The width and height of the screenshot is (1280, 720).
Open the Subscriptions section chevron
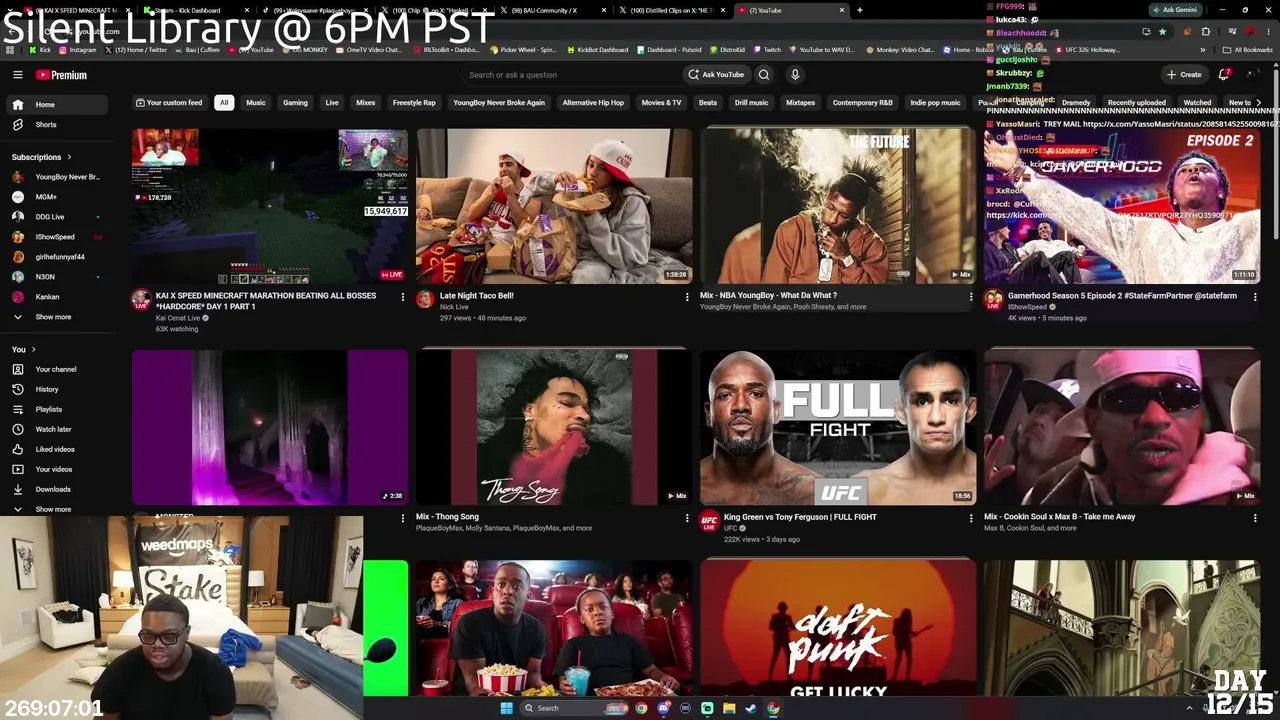pos(69,157)
